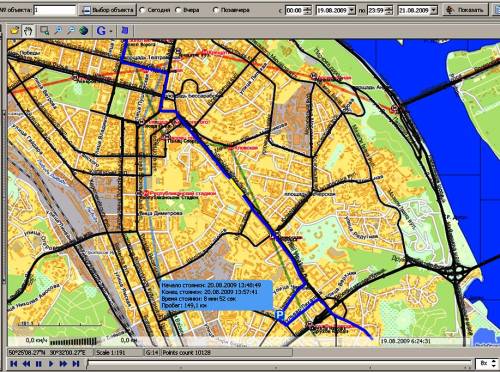Screen dimensions: 500x372
Task: Open the start date 19.08.2009 dropdown
Action: [x=352, y=10]
